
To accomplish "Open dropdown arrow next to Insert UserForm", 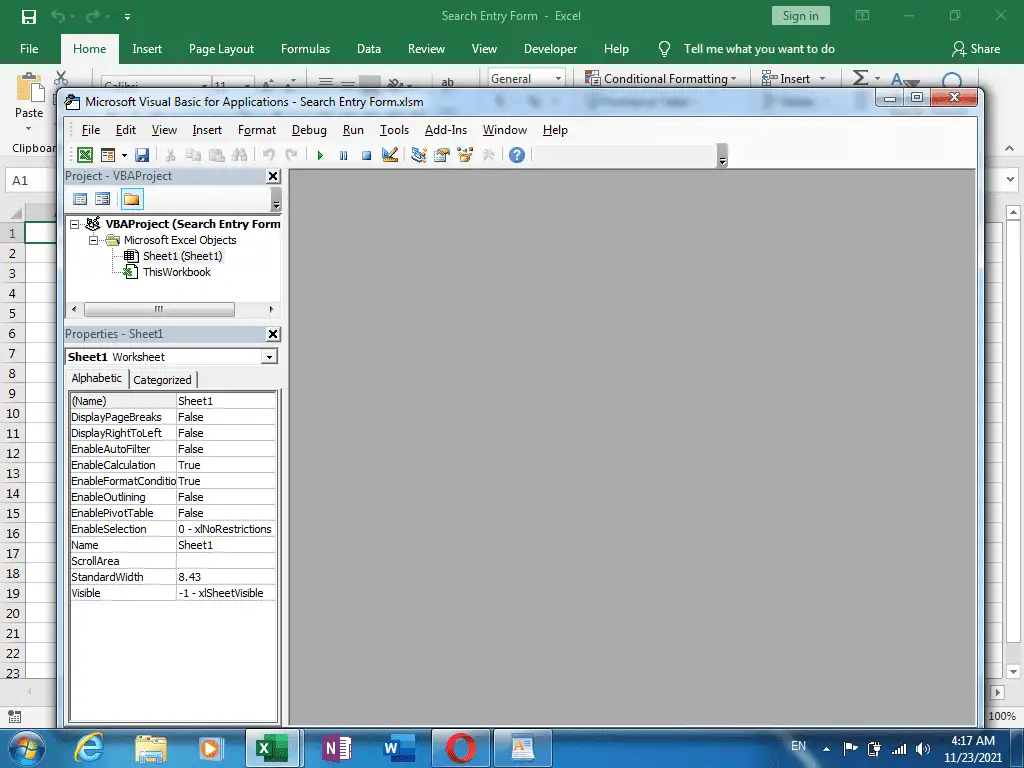I will coord(124,155).
